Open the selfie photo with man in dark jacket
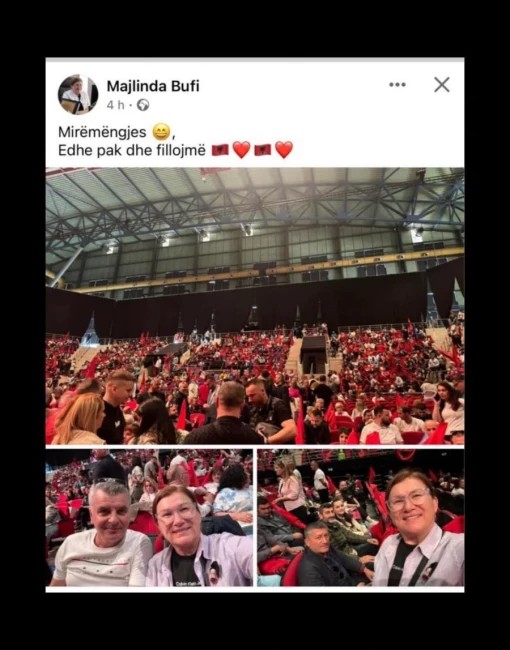This screenshot has height=650, width=510. (361, 517)
